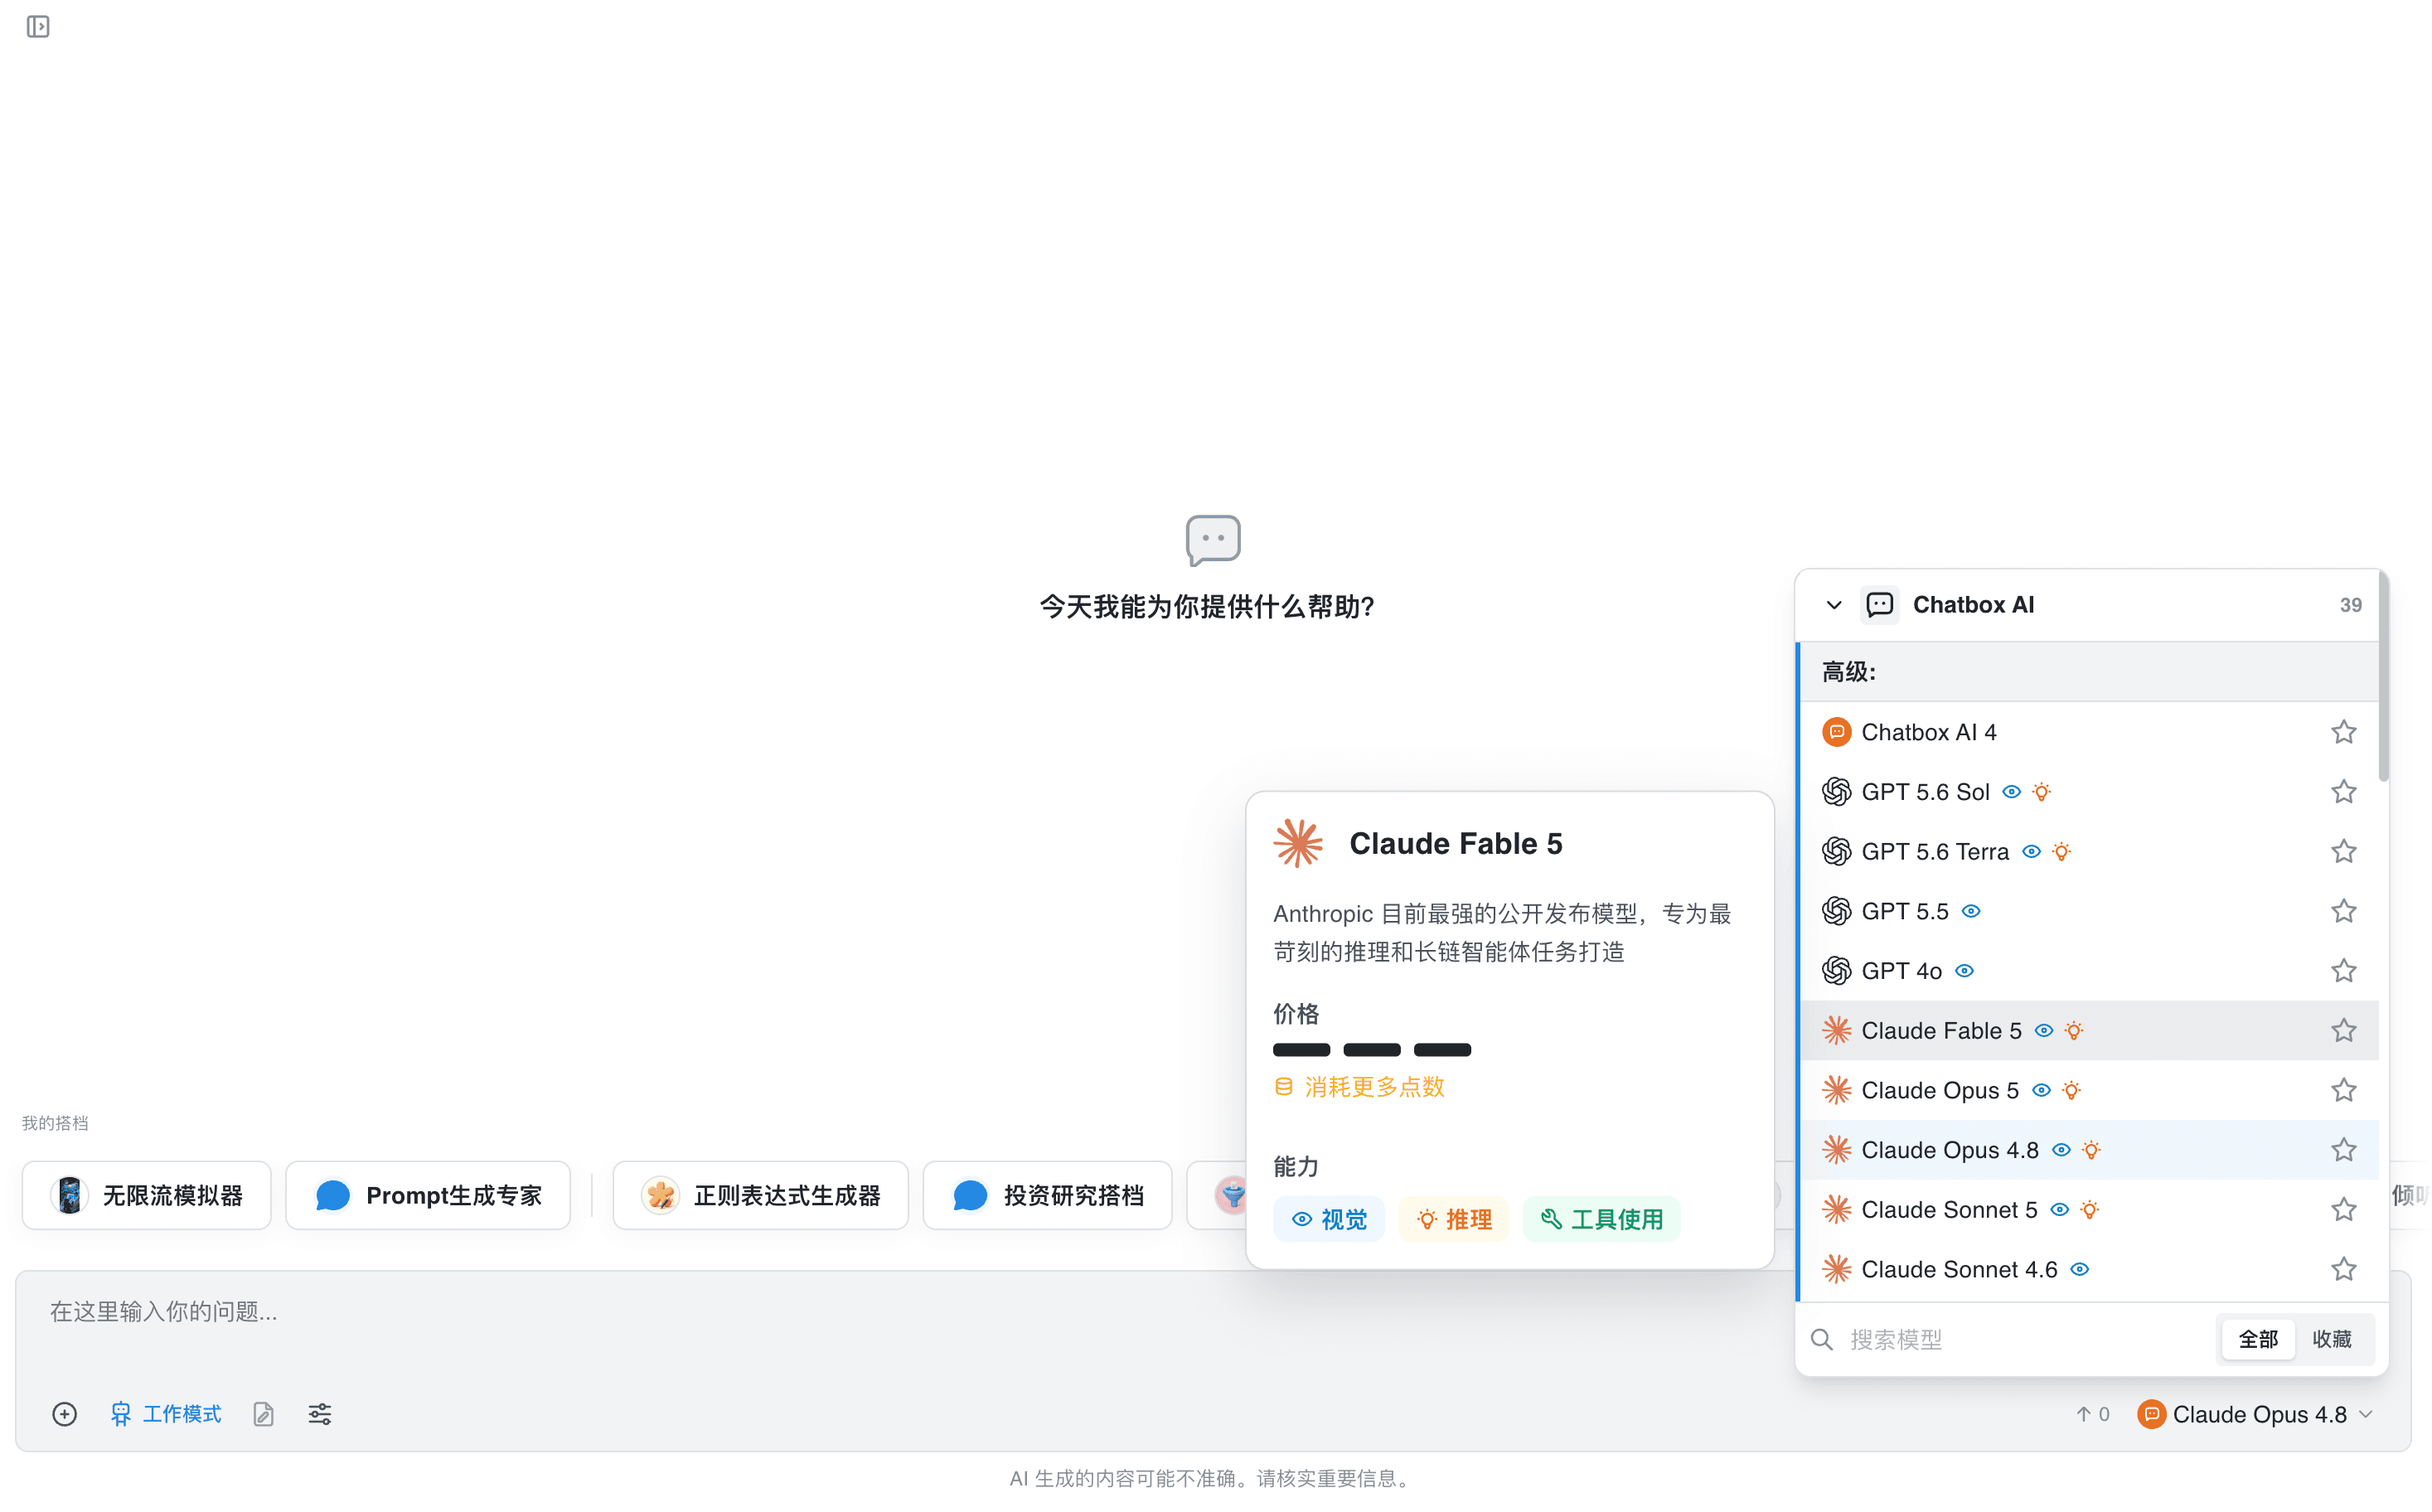Click the 39 model count label

tap(2351, 605)
